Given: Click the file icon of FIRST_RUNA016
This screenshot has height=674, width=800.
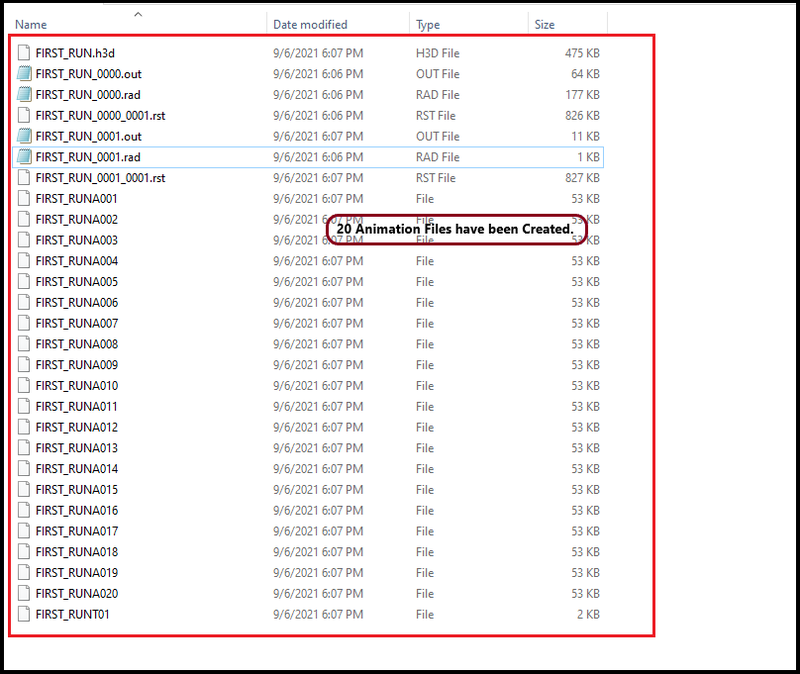Looking at the screenshot, I should pos(24,511).
